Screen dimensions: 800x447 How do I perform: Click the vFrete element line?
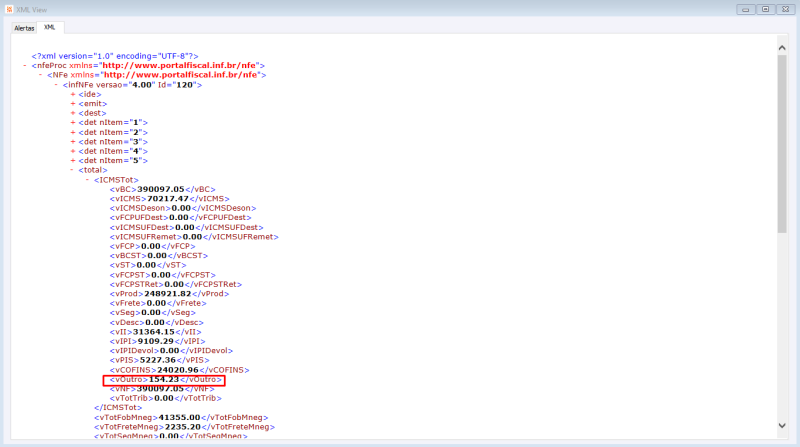[x=158, y=303]
